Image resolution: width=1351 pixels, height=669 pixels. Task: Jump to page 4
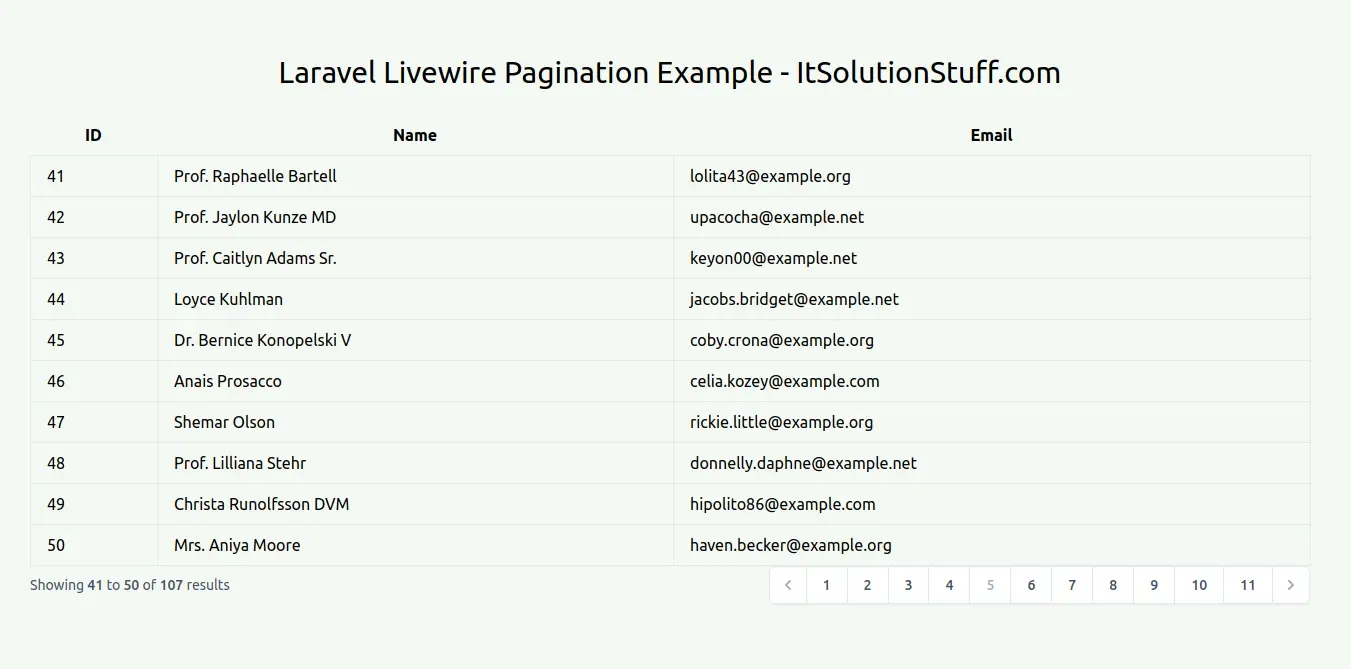pos(949,585)
